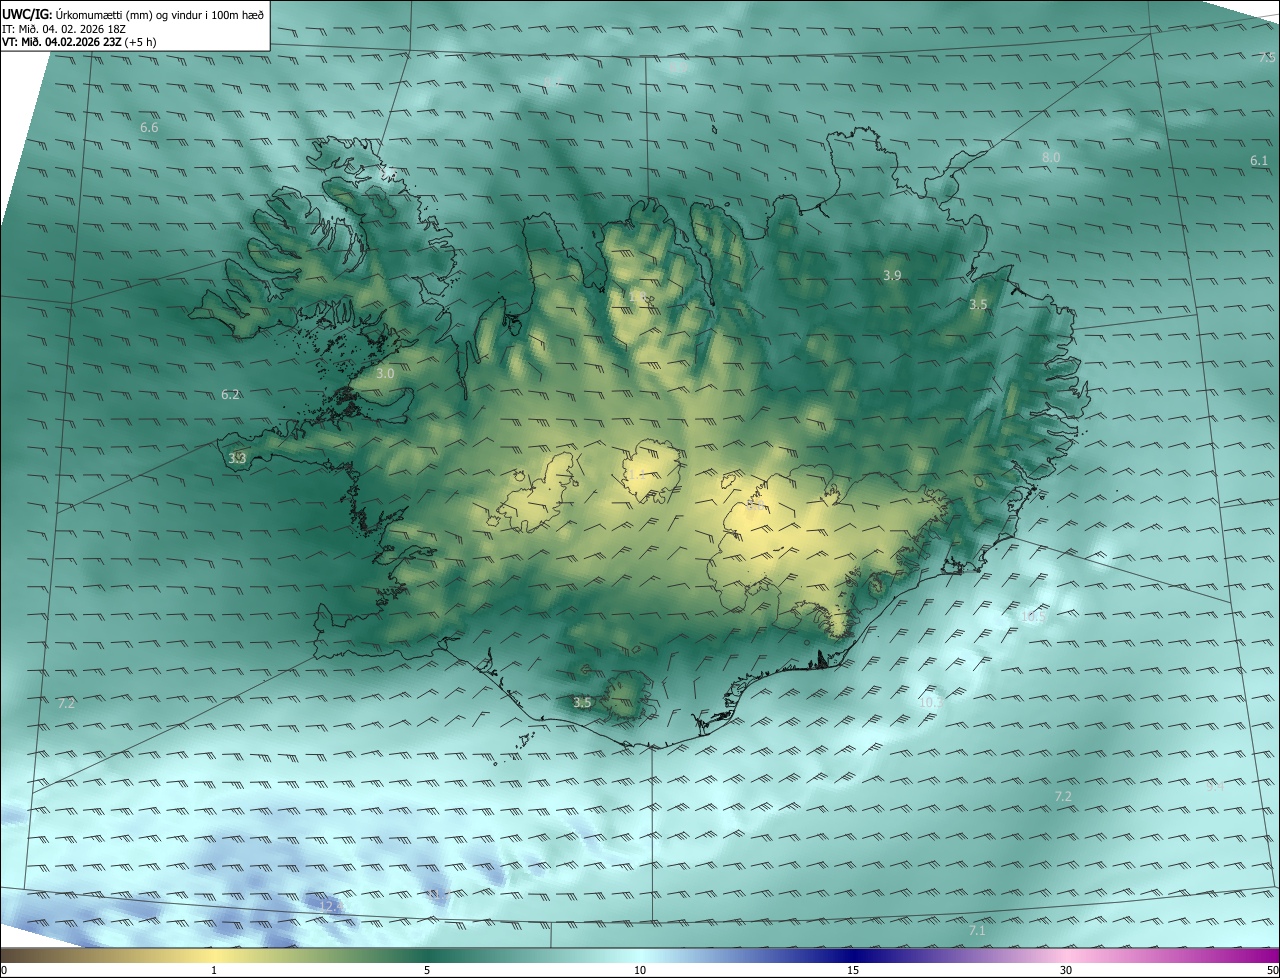This screenshot has width=1280, height=978.
Task: Click the 15 label on the colour scale
Action: point(853,970)
